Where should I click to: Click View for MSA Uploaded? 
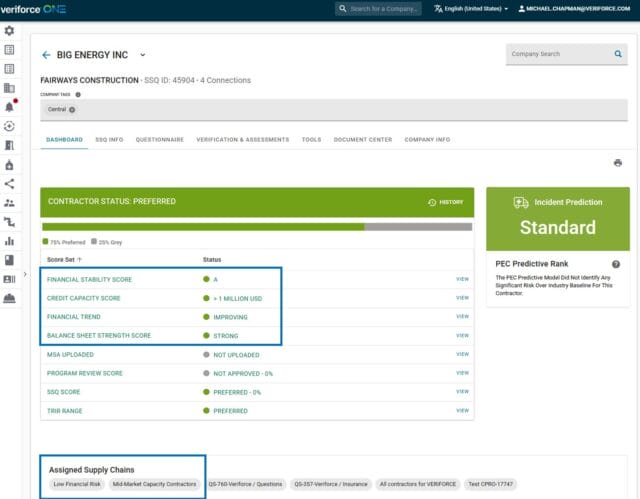462,354
